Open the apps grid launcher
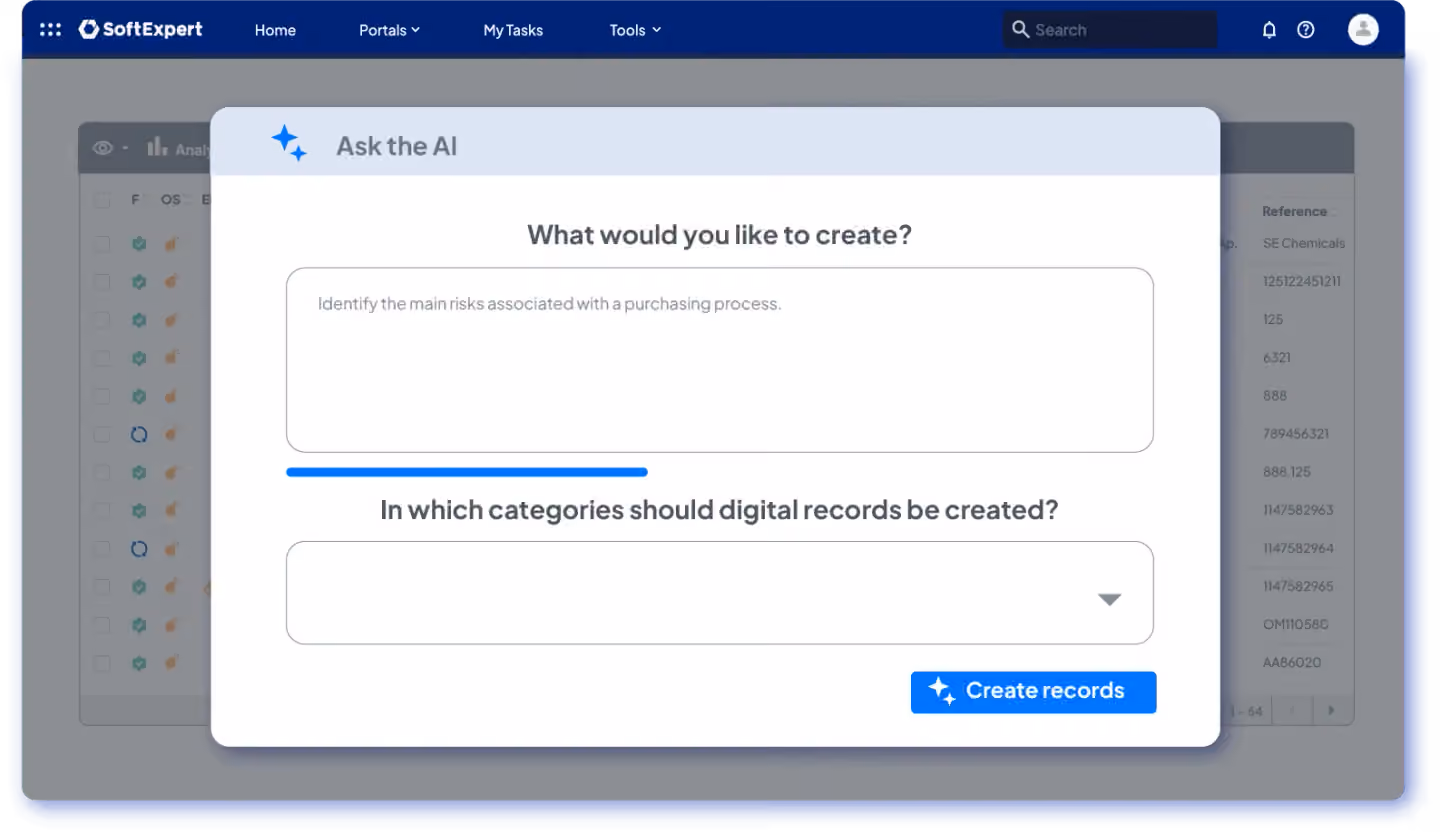The width and height of the screenshot is (1440, 835). coord(50,30)
